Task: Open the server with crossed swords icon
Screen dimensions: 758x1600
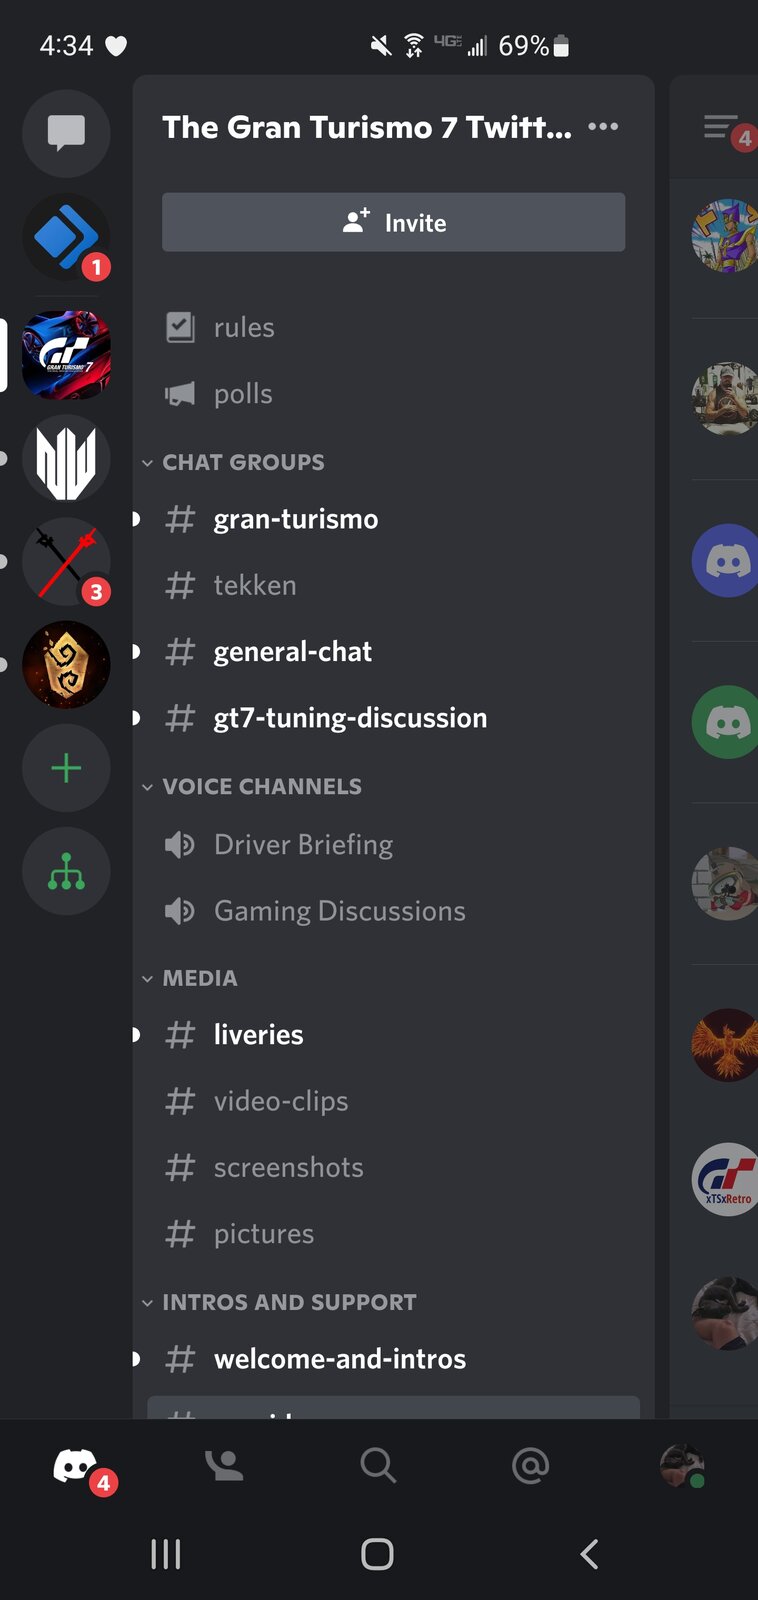Action: 66,562
